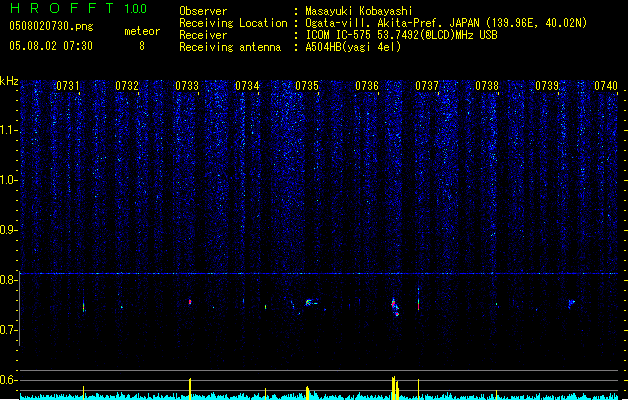Click the meteor echo just after 0731

[x=83, y=306]
